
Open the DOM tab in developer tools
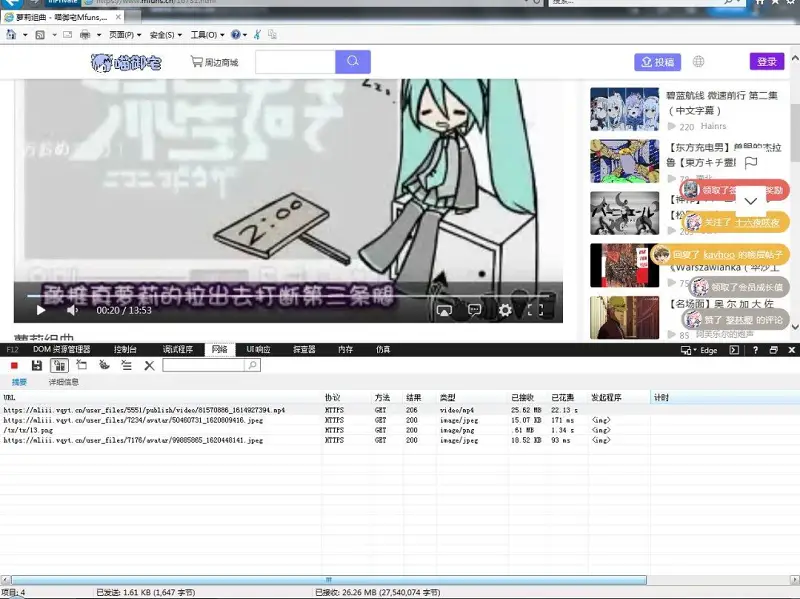pos(61,350)
